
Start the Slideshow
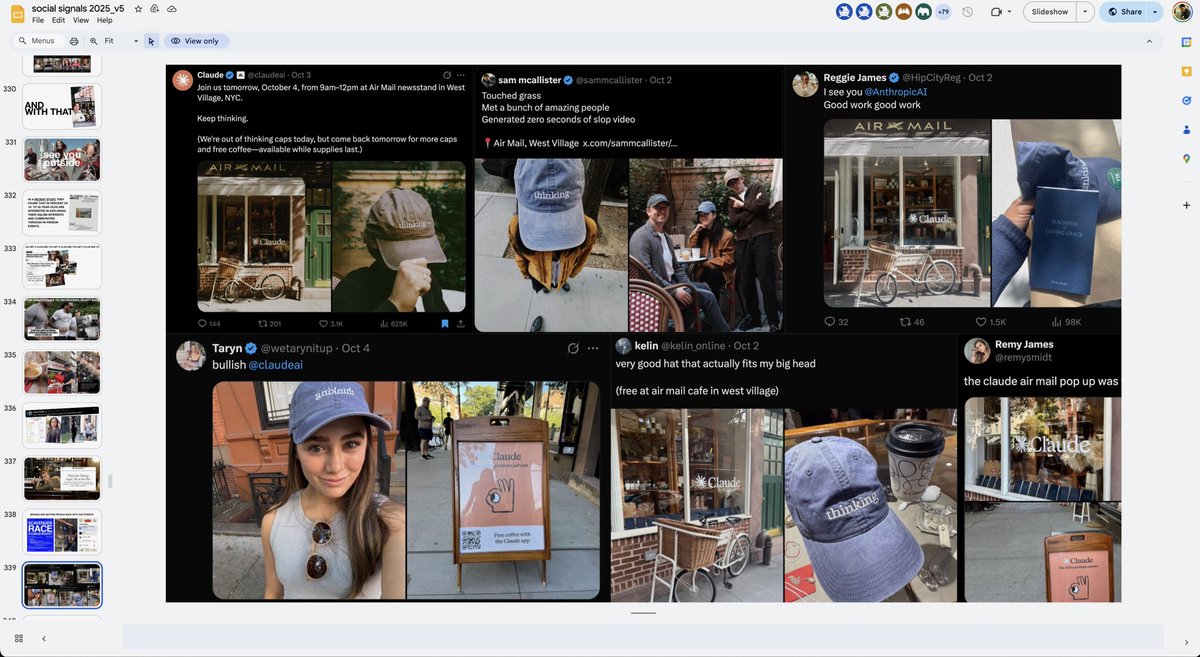1050,12
